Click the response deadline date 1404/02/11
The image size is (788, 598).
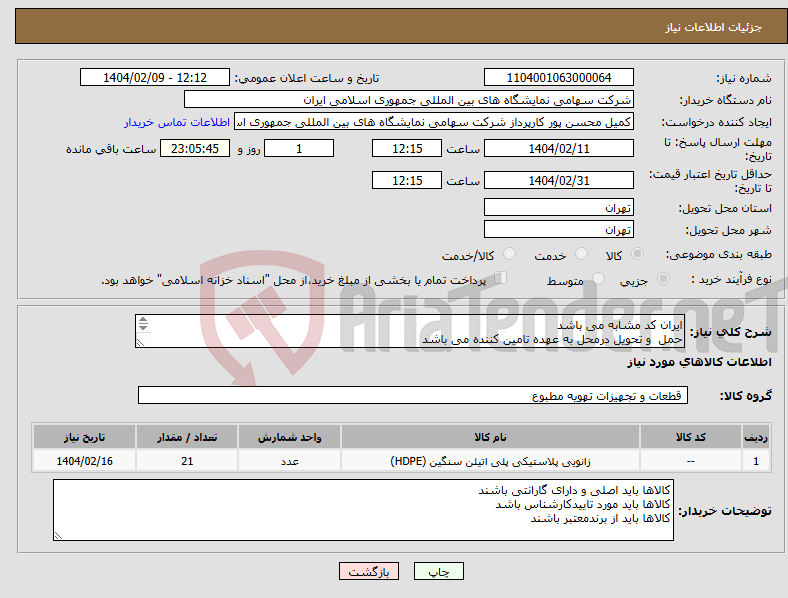pos(558,149)
